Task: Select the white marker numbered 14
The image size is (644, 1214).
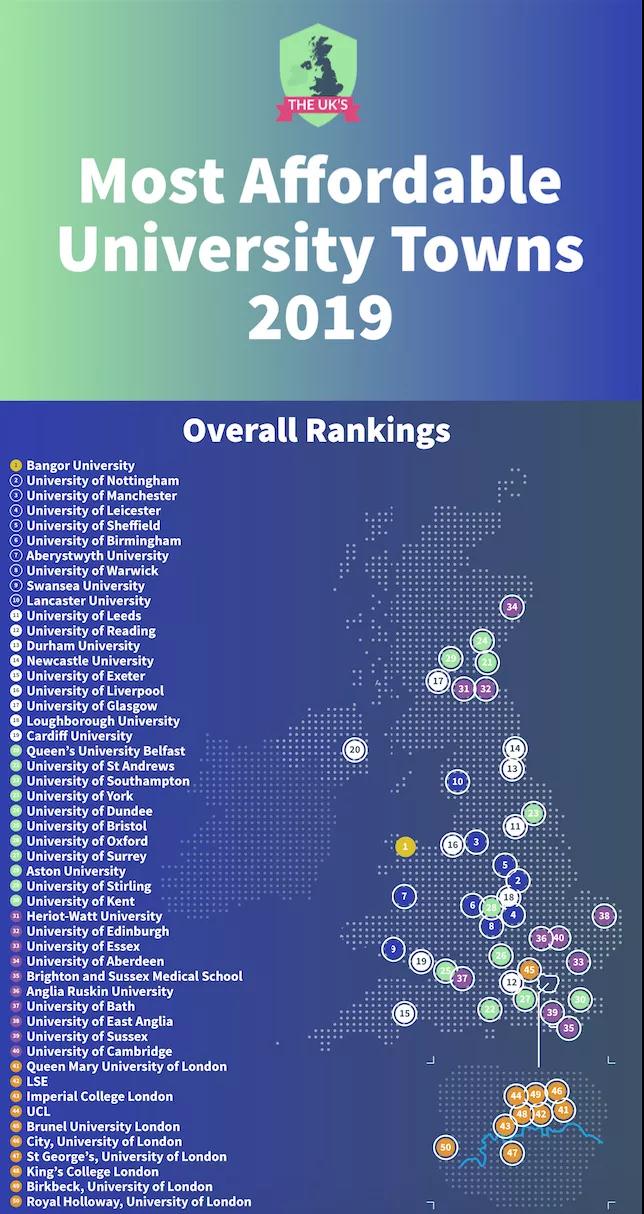Action: coord(514,748)
